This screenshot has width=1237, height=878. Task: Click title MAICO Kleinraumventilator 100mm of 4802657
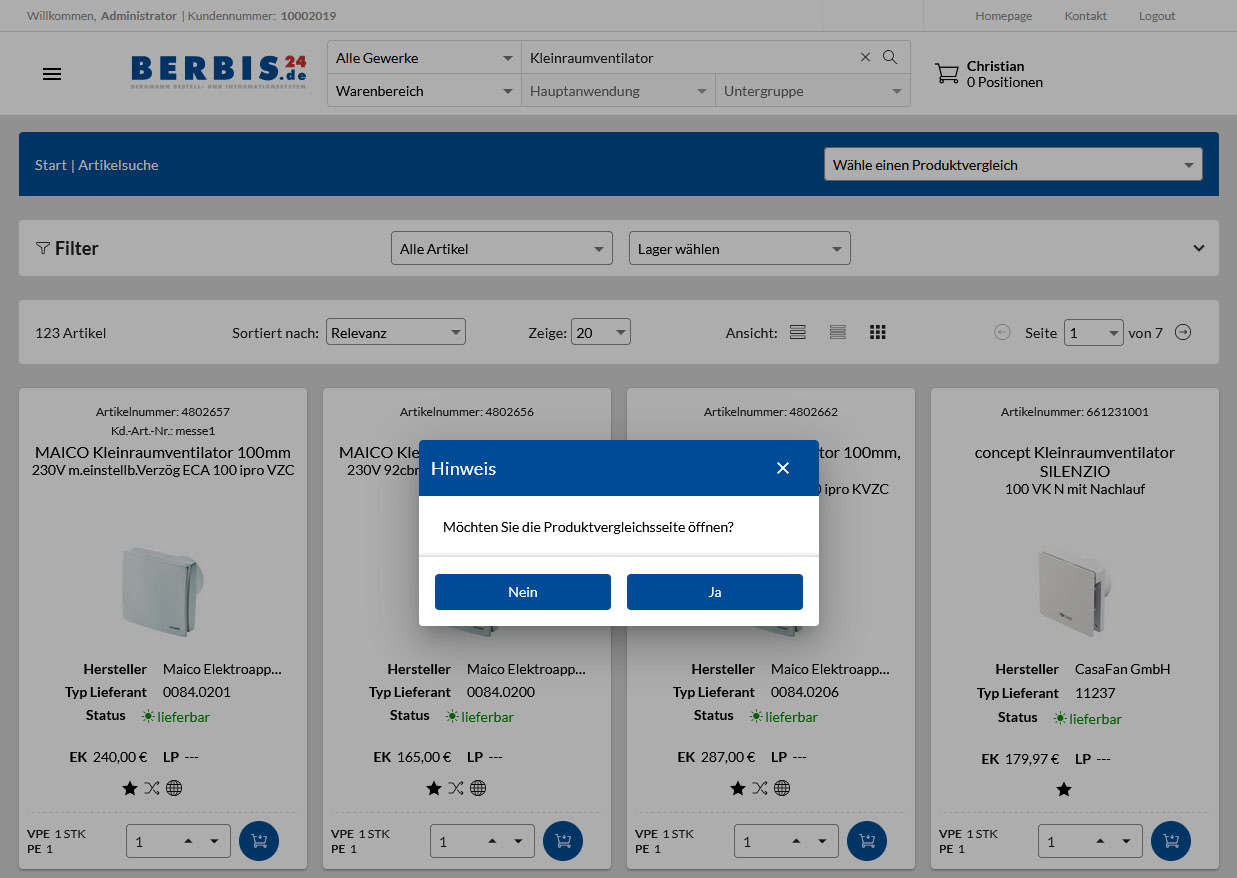coord(163,452)
